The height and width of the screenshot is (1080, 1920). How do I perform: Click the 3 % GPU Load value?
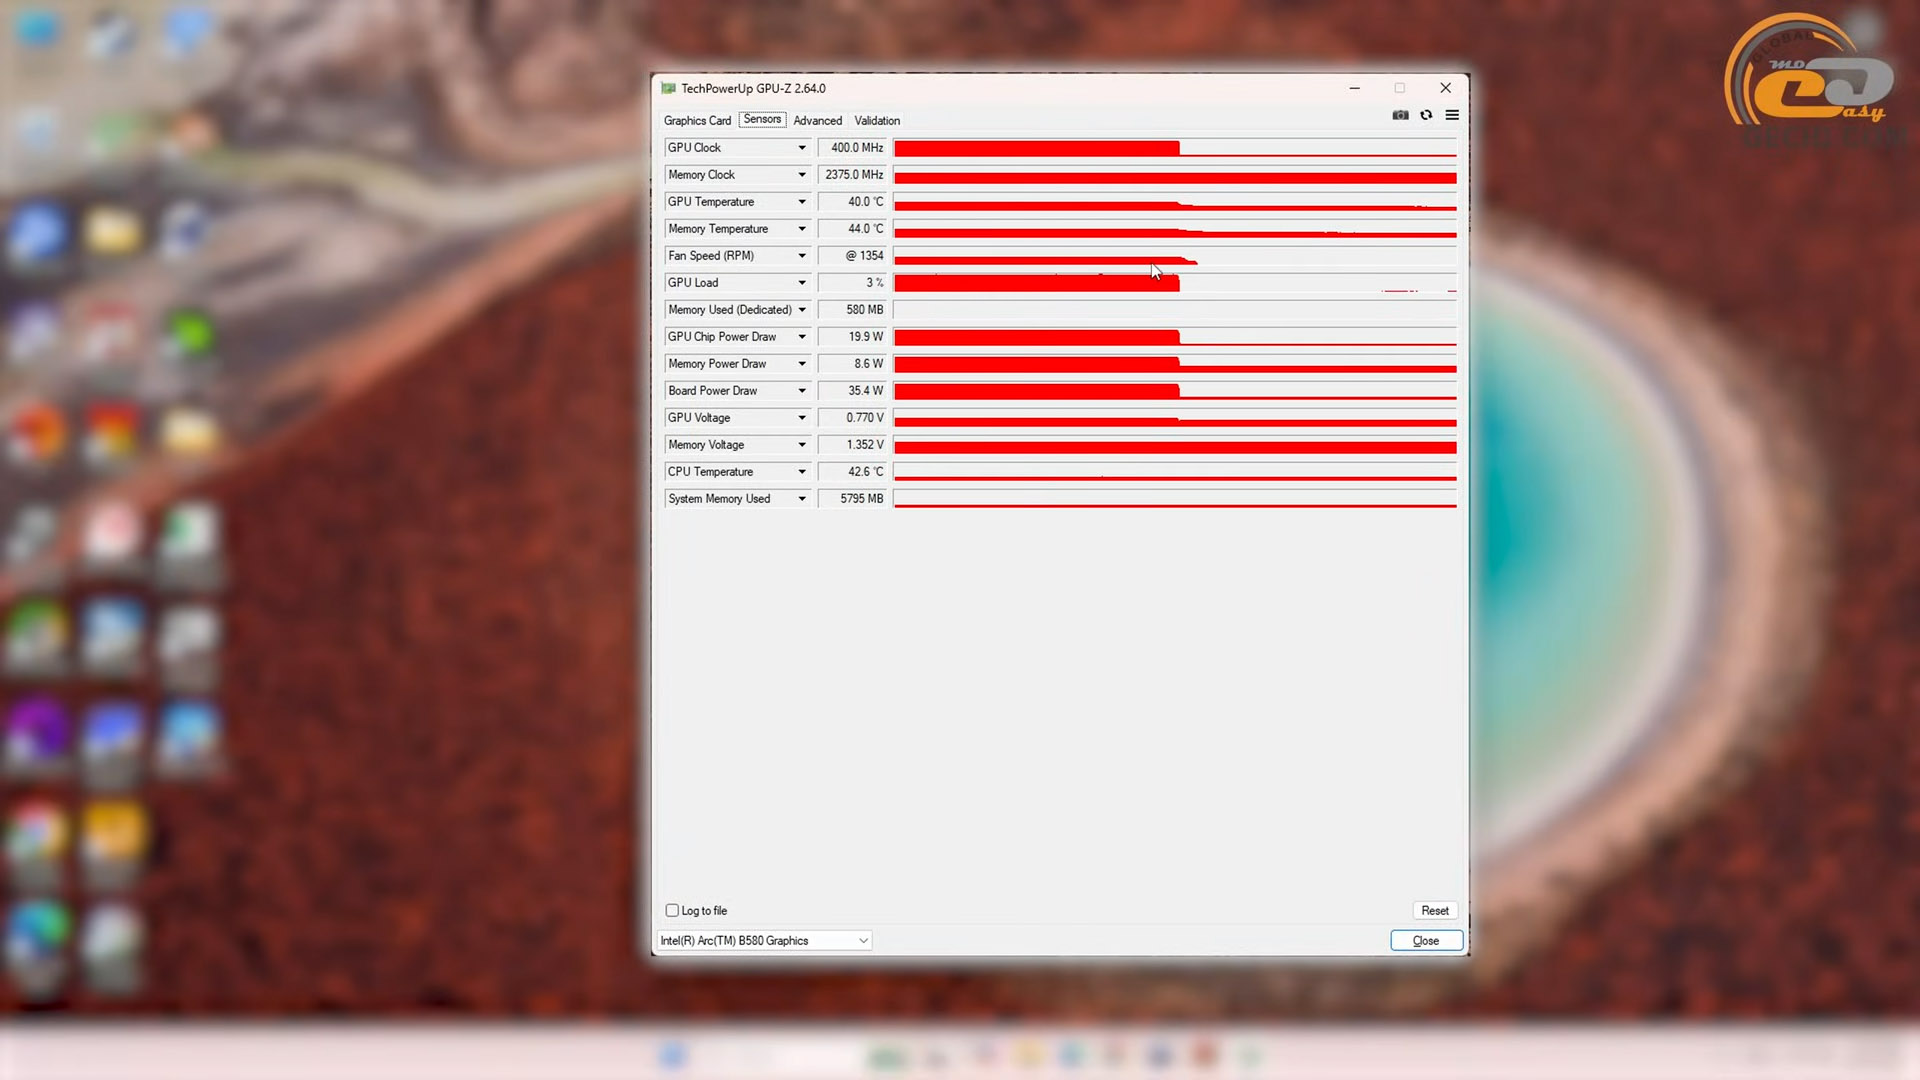(x=852, y=283)
